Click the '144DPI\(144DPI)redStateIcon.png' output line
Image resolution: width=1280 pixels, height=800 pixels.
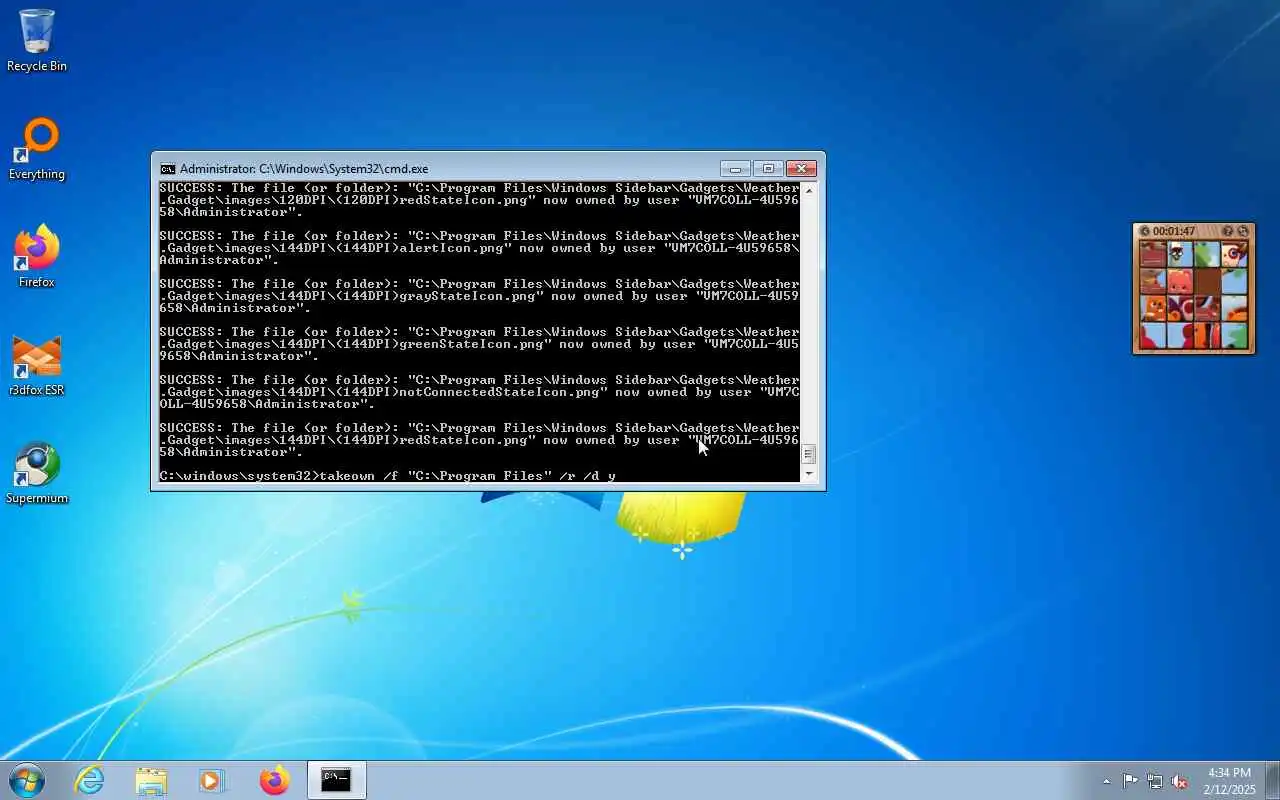point(479,440)
